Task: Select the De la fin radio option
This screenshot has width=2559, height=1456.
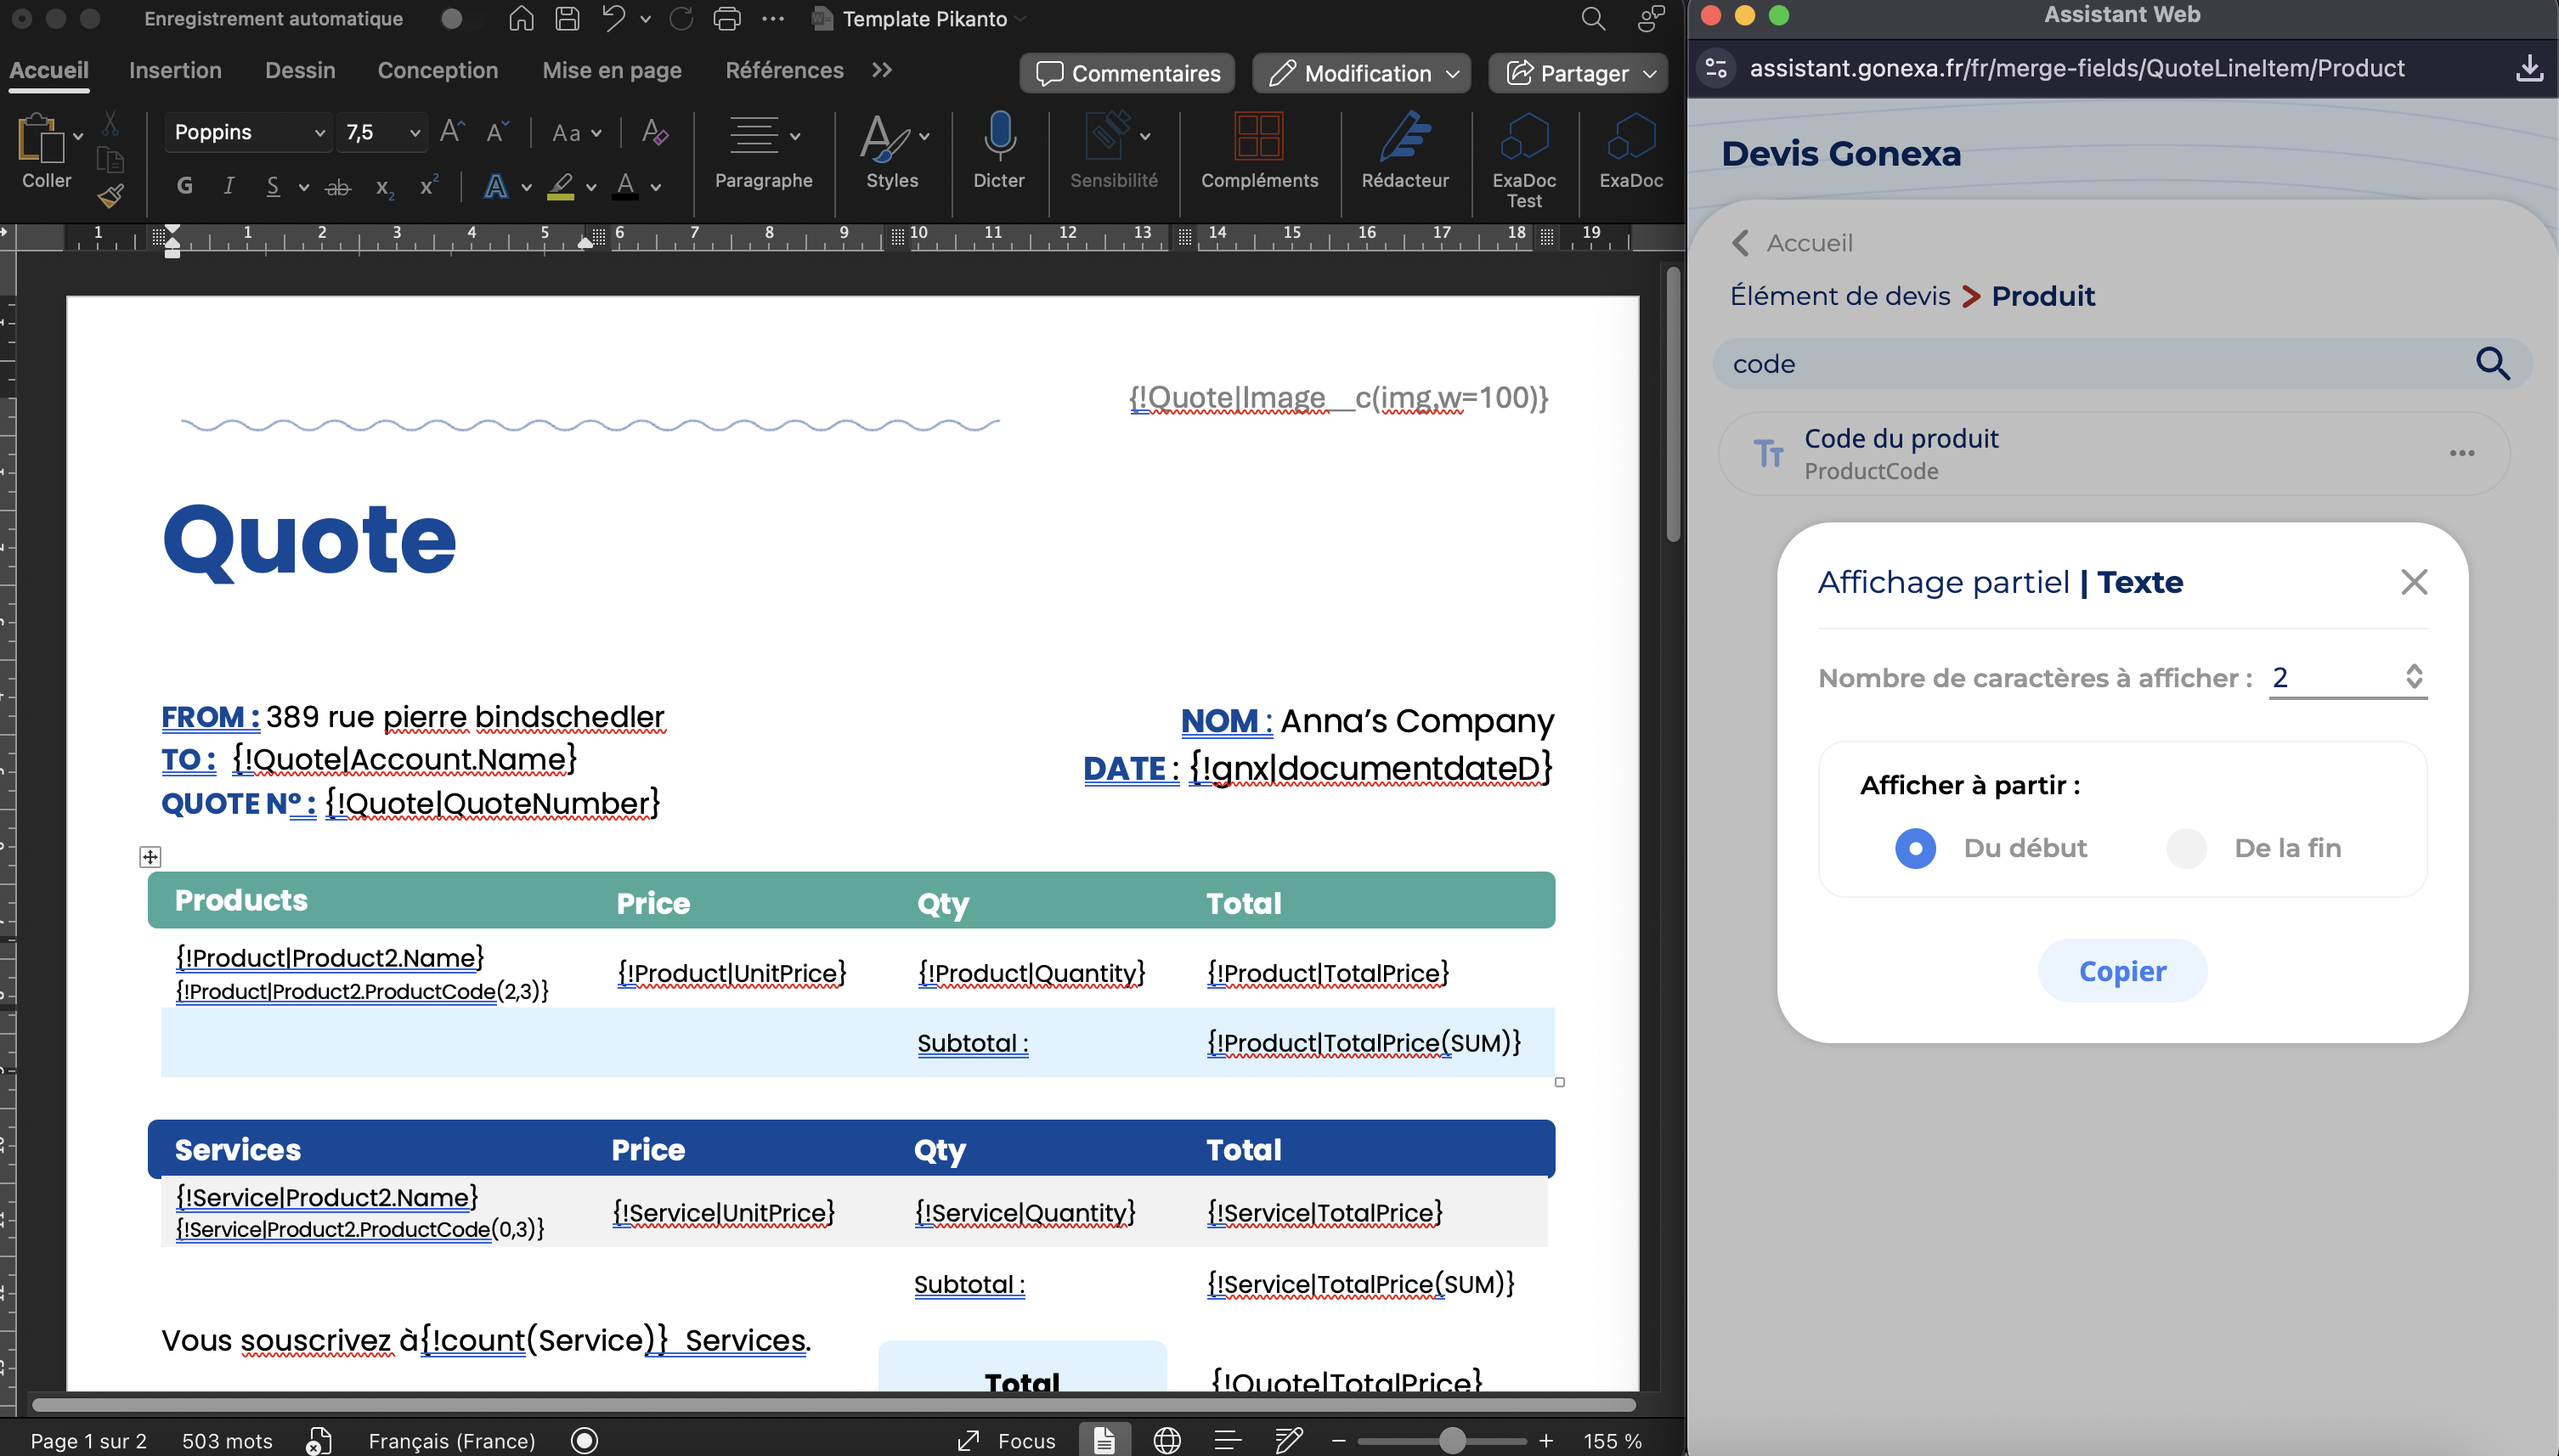Action: pyautogui.click(x=2186, y=848)
